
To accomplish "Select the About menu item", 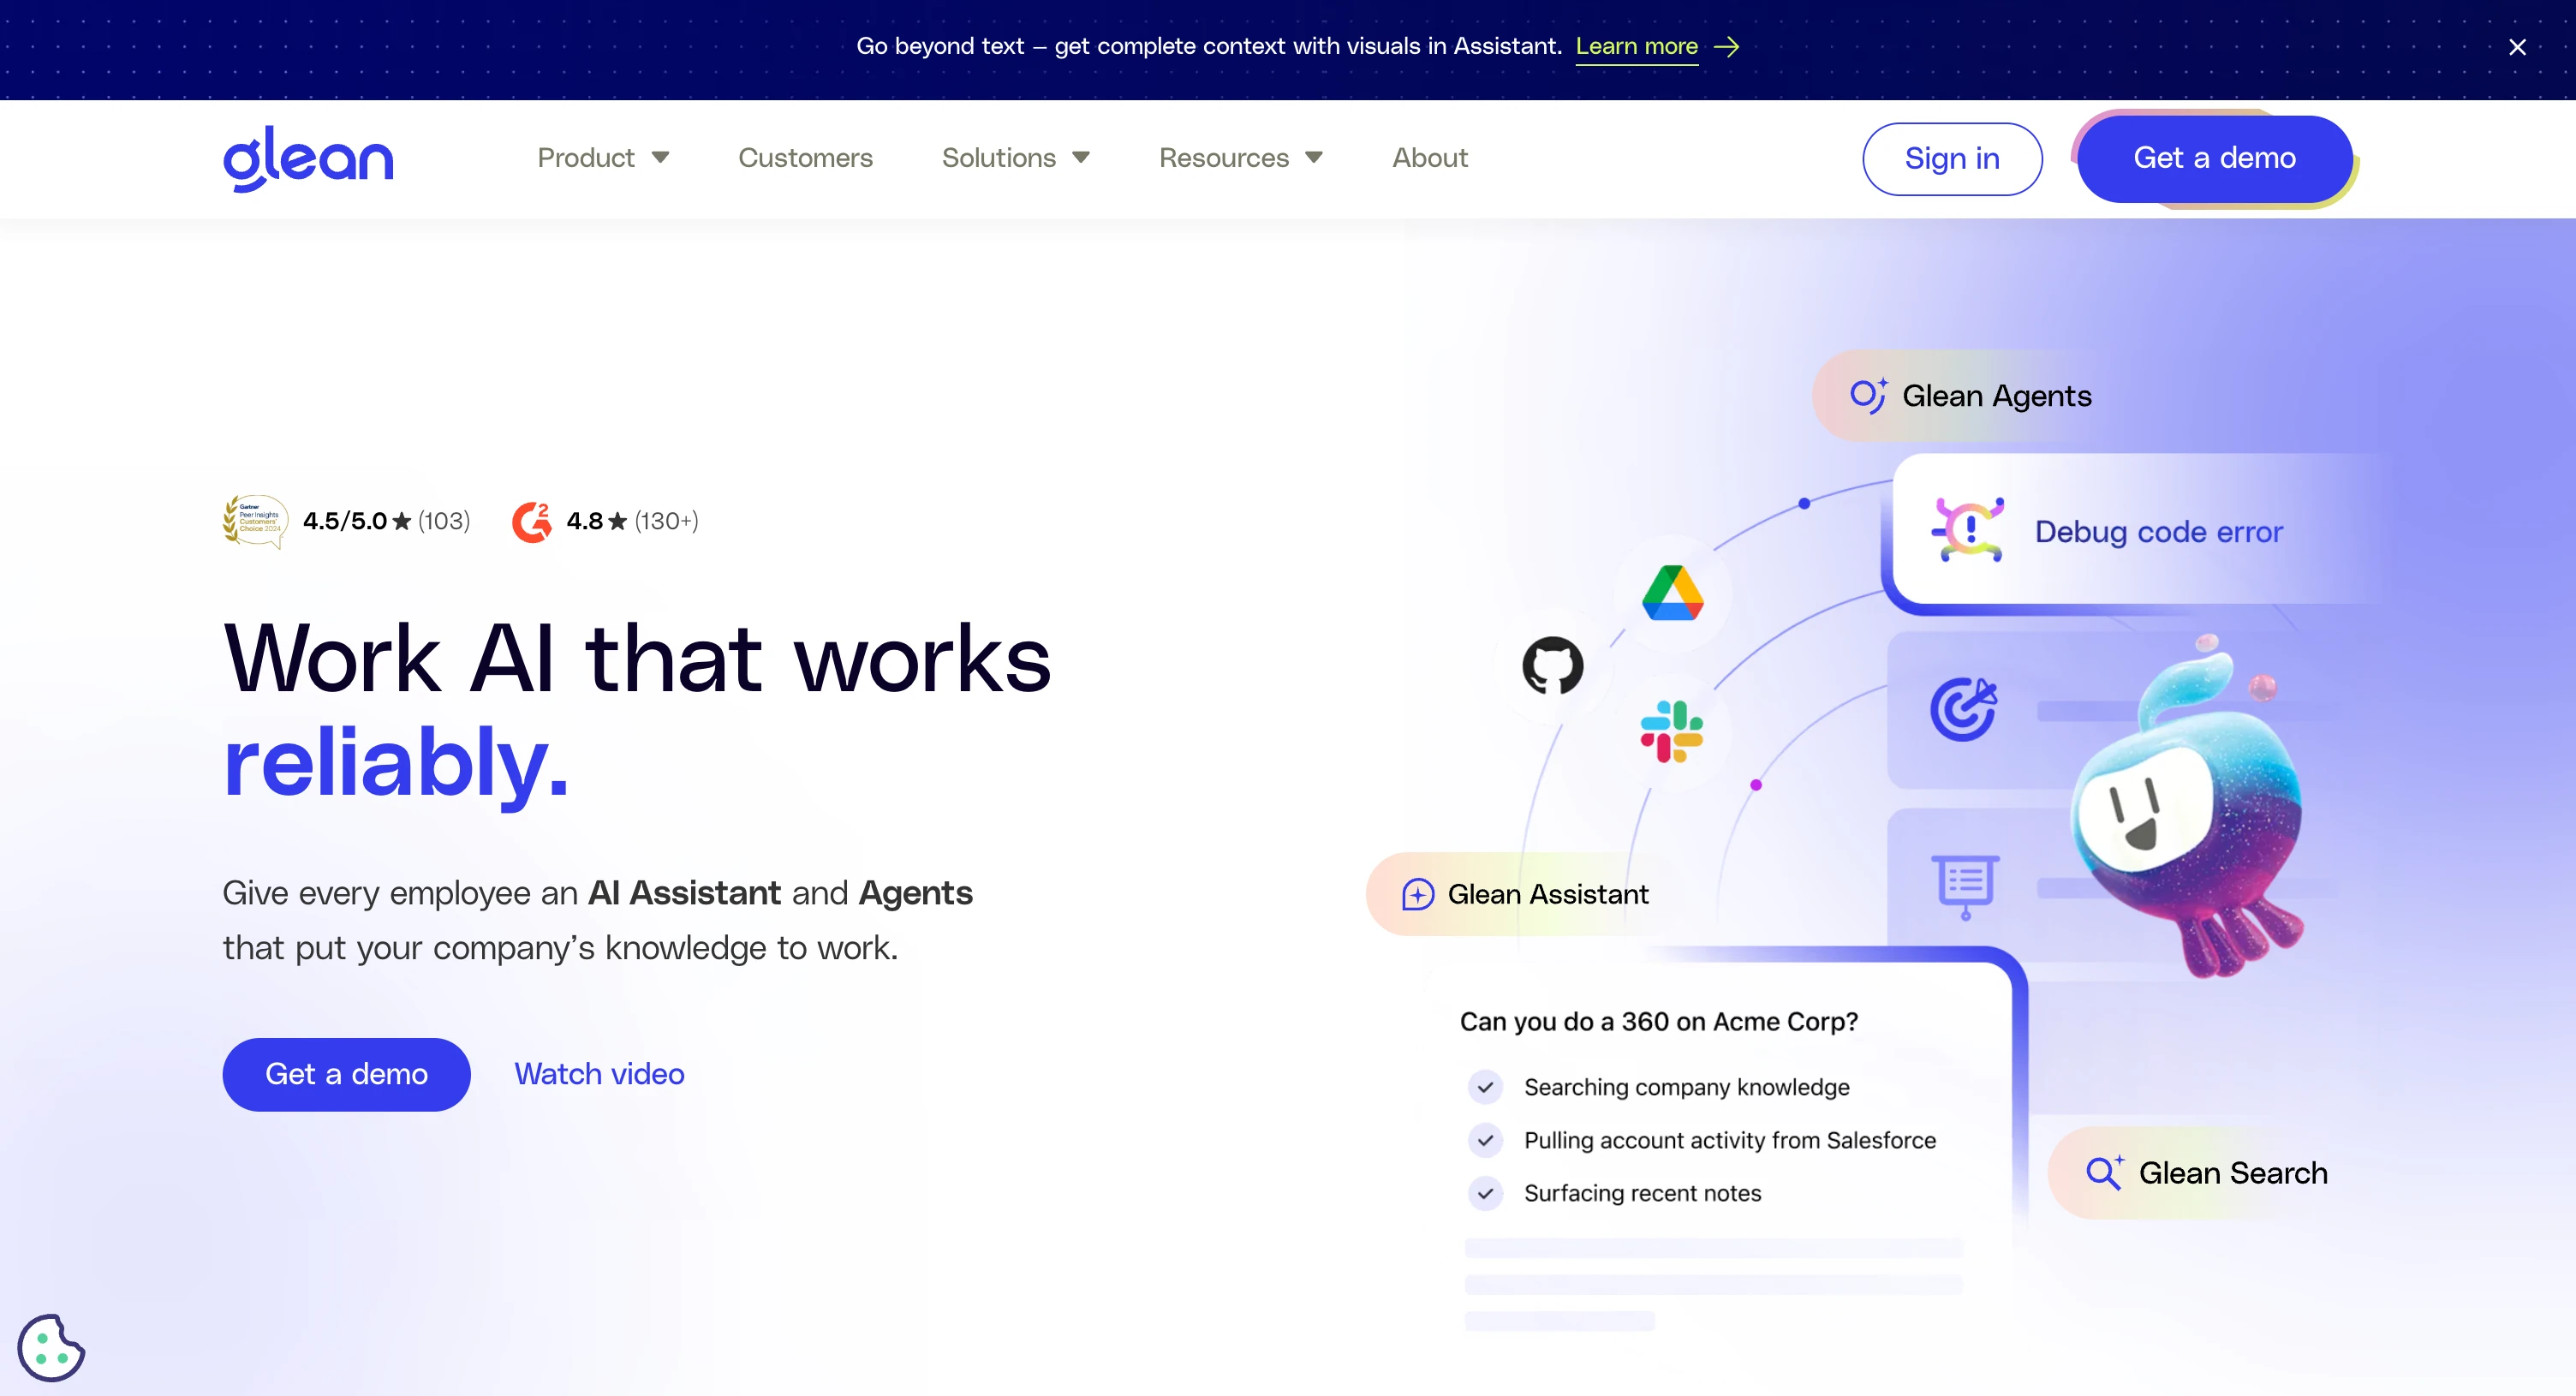I will coord(1429,158).
